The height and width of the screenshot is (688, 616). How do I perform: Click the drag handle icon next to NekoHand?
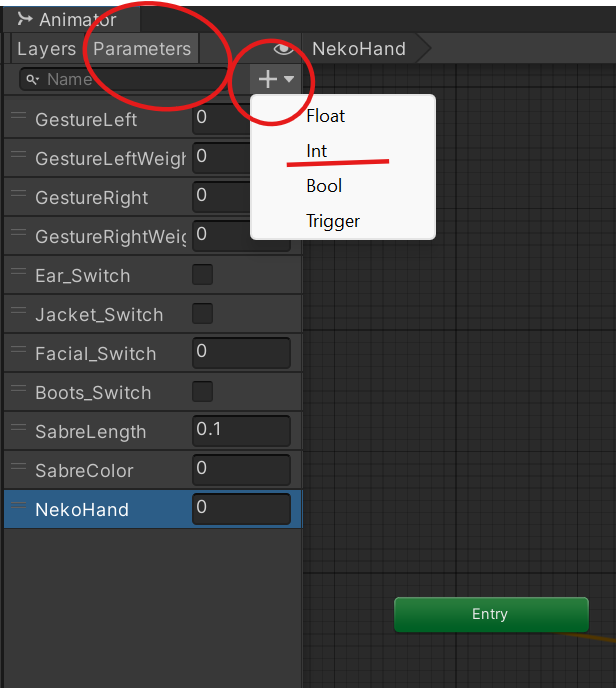(x=18, y=506)
